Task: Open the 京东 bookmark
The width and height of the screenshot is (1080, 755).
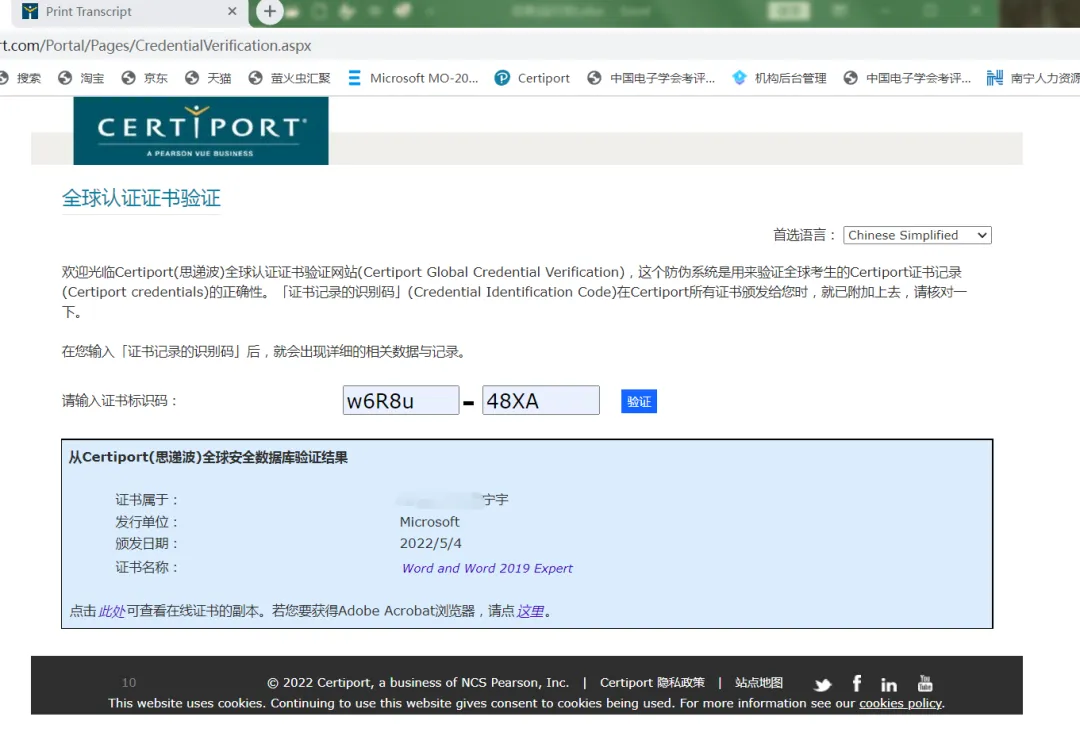Action: click(x=145, y=78)
